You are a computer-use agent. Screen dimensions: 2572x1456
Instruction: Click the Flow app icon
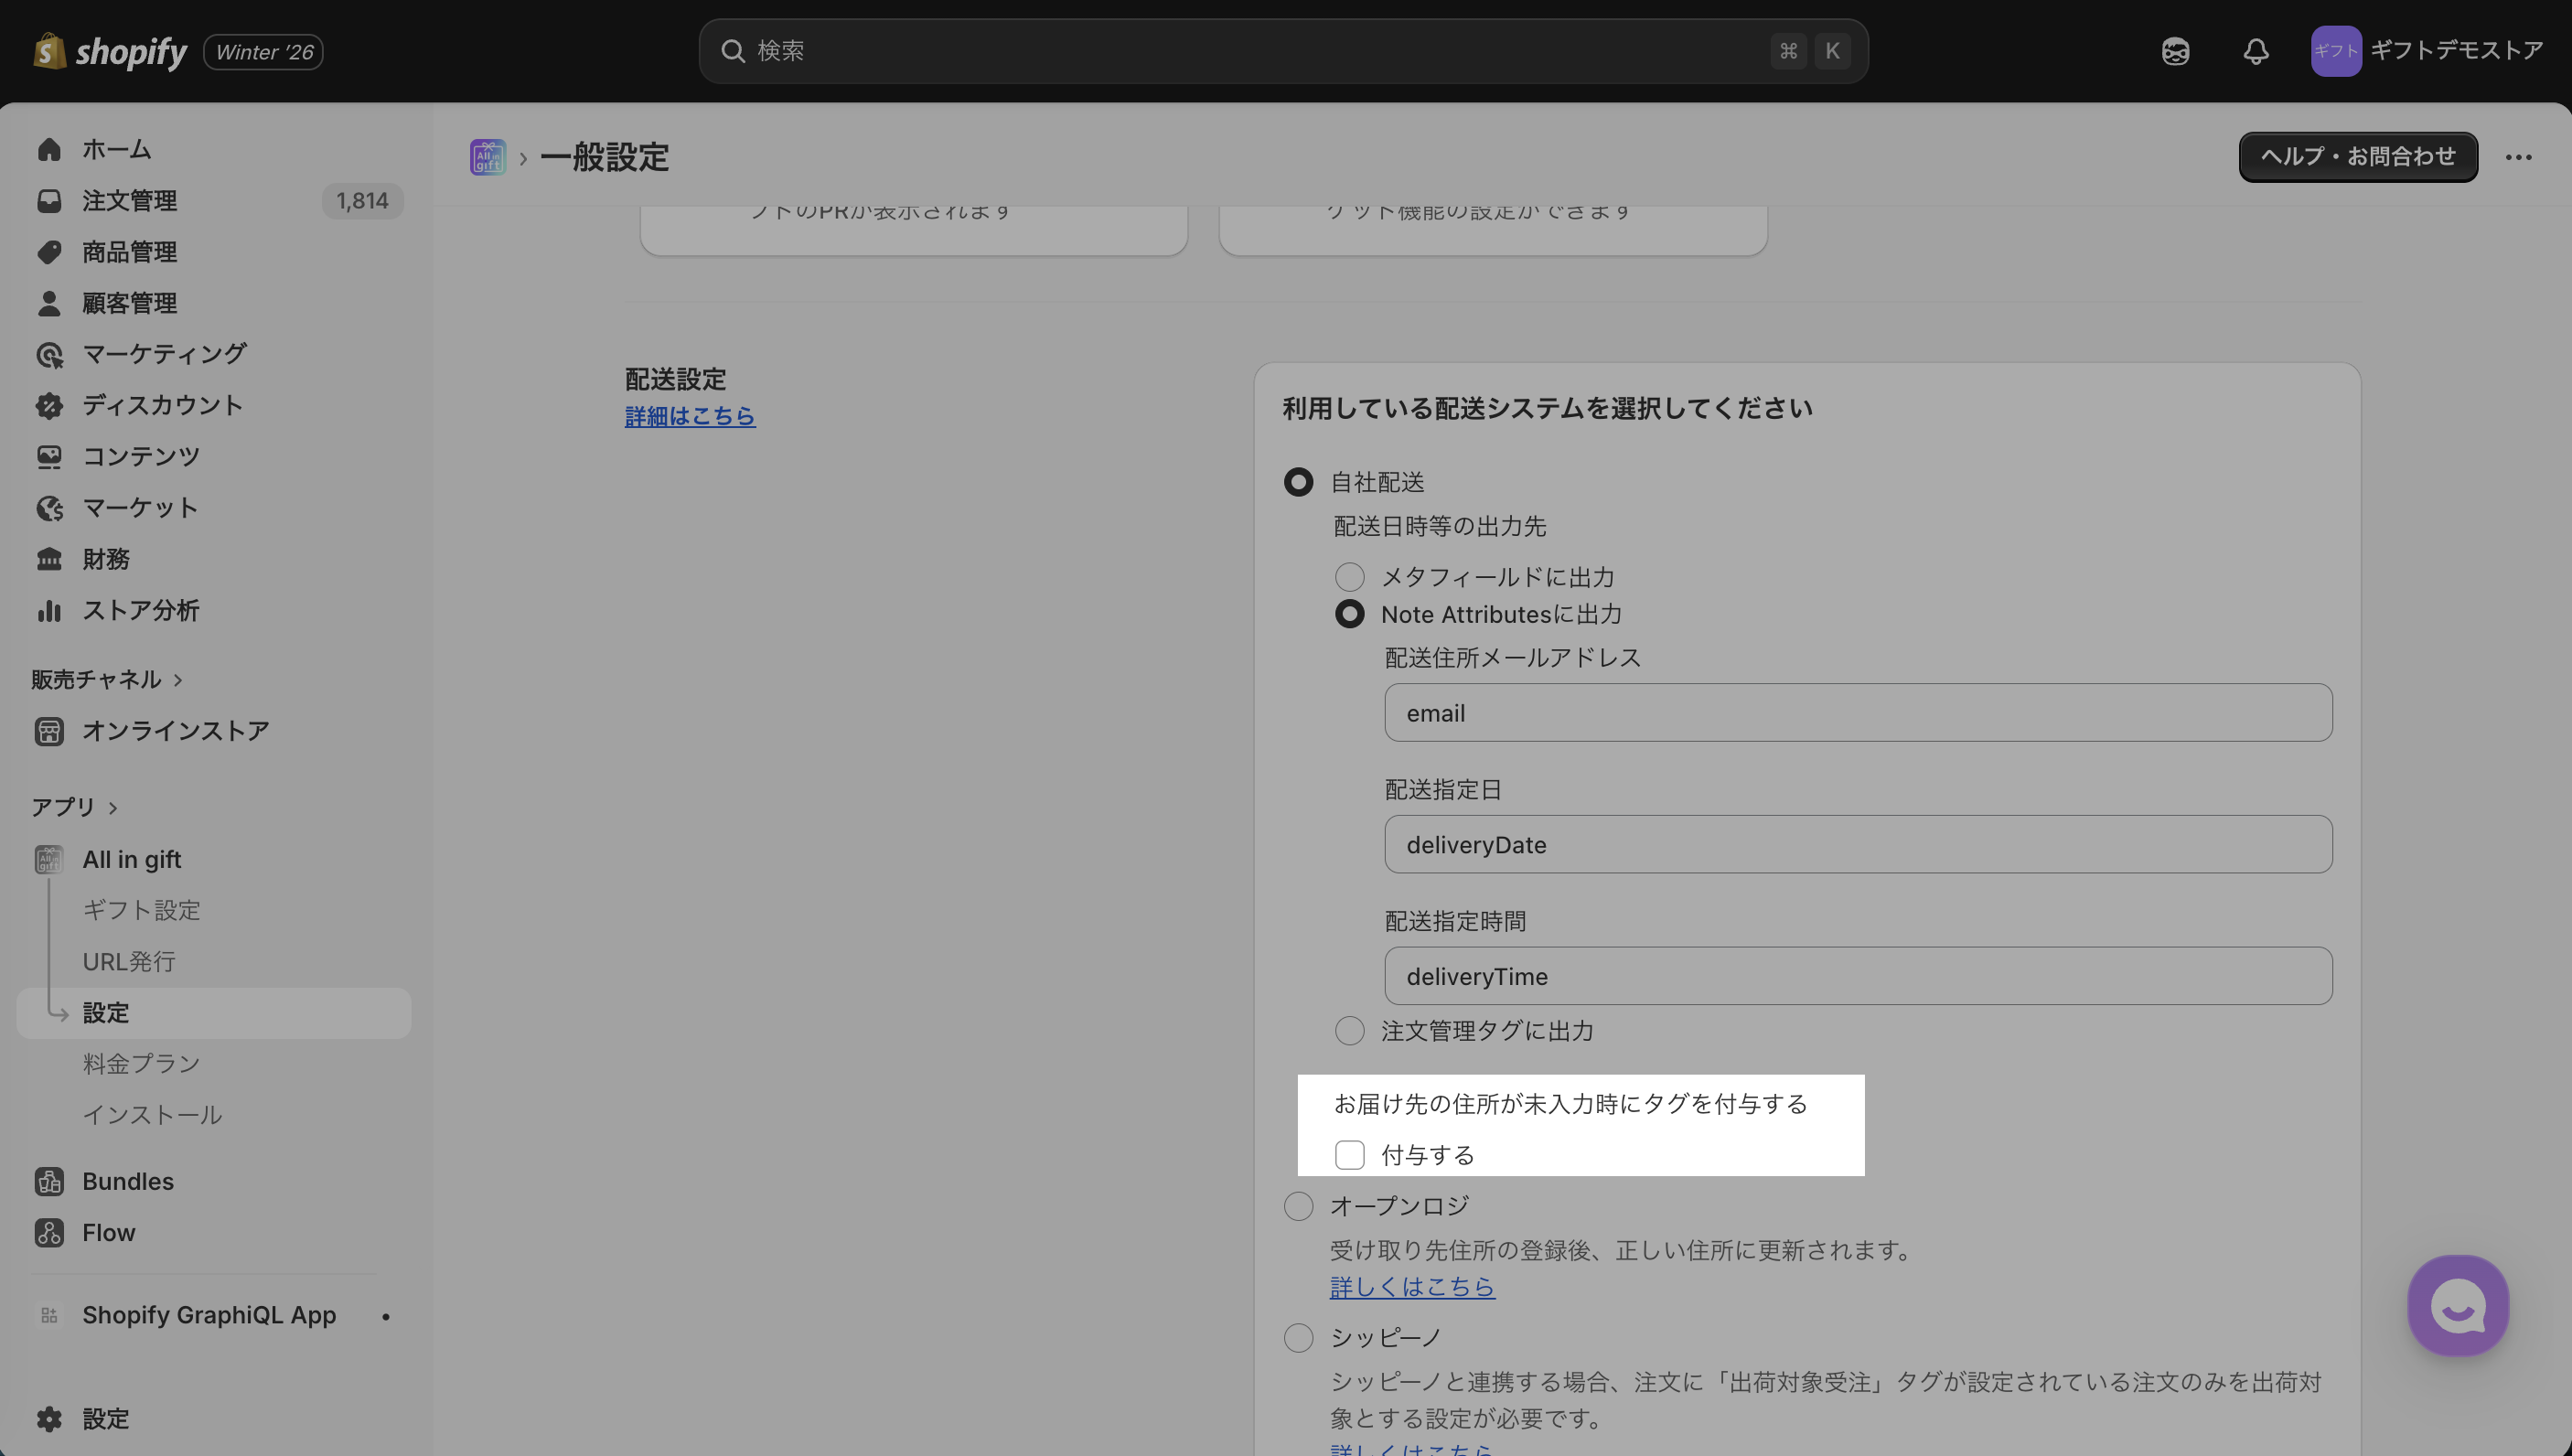49,1233
